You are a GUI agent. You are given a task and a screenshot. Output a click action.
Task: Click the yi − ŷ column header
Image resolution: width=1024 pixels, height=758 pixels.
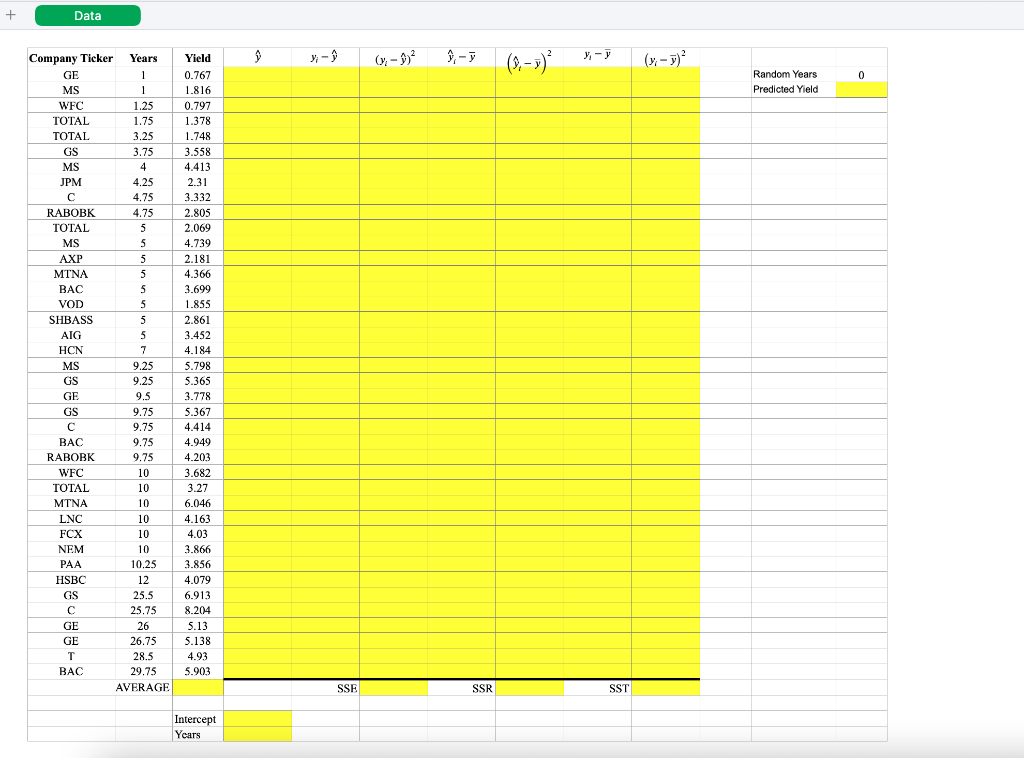(324, 57)
